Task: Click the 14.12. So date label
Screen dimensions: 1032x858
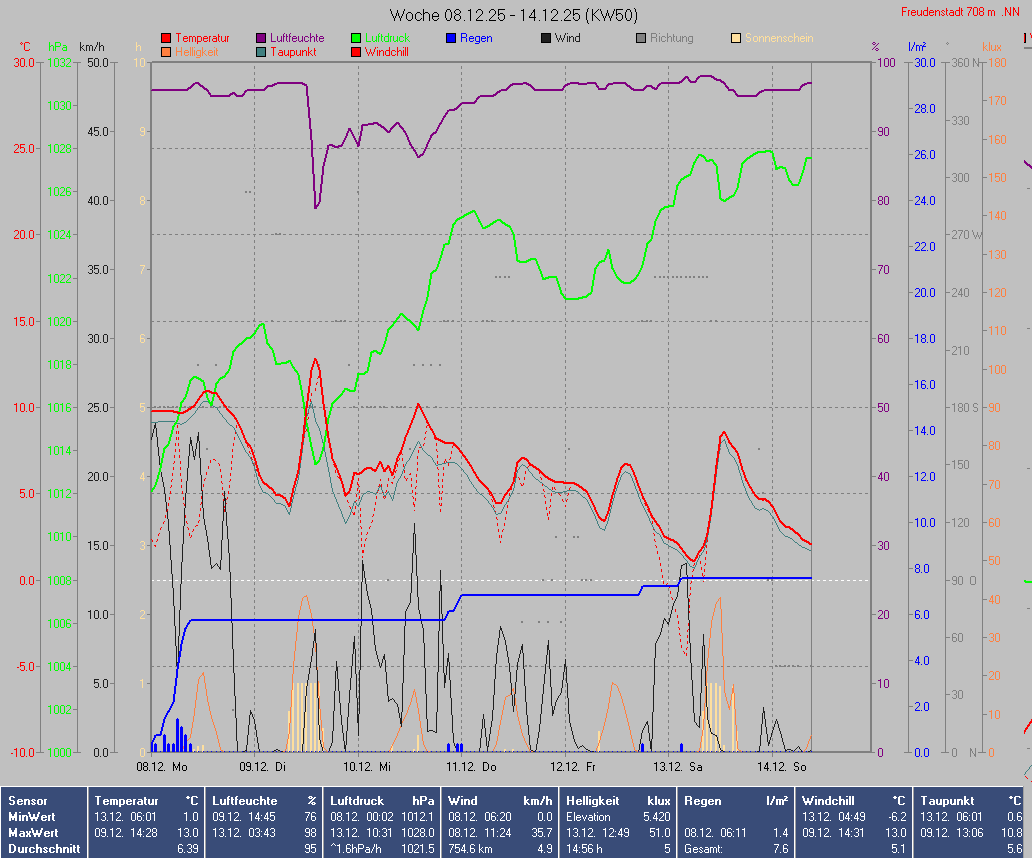Action: 781,767
